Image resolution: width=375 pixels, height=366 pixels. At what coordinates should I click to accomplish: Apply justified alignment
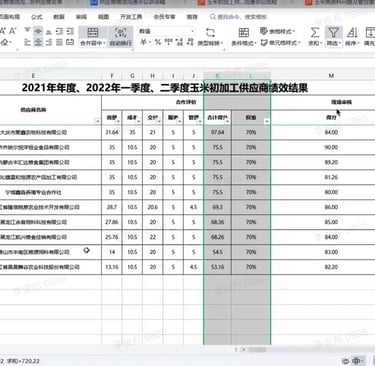click(x=59, y=42)
